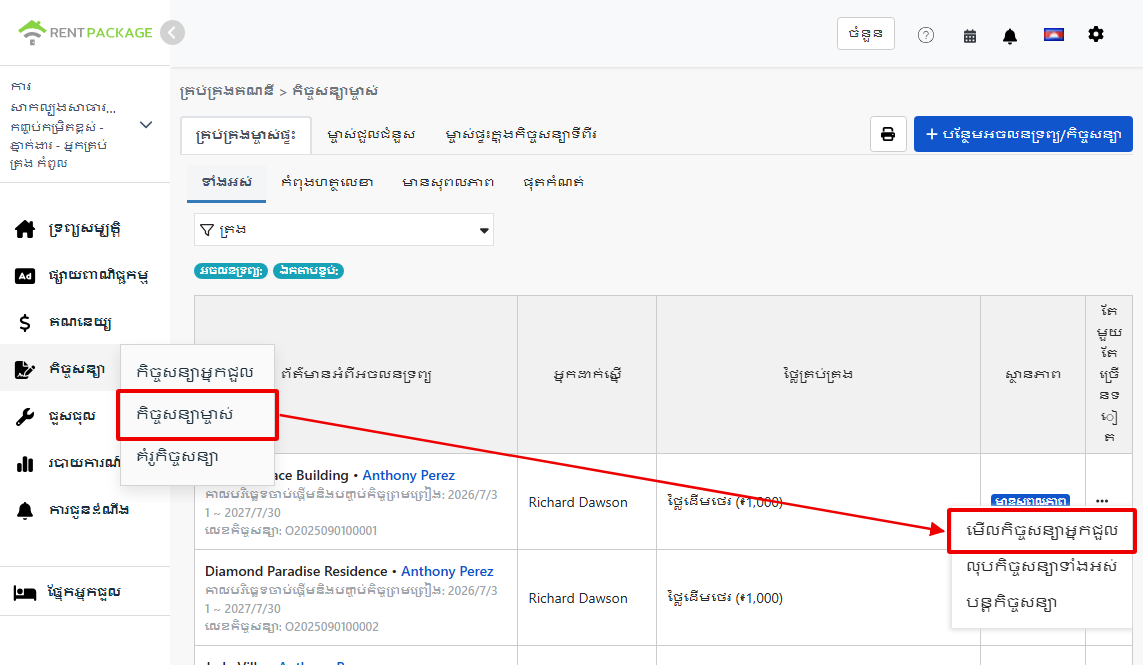Open គណនេយ្យ dollar sidebar item
1143x665 pixels.
[85, 322]
